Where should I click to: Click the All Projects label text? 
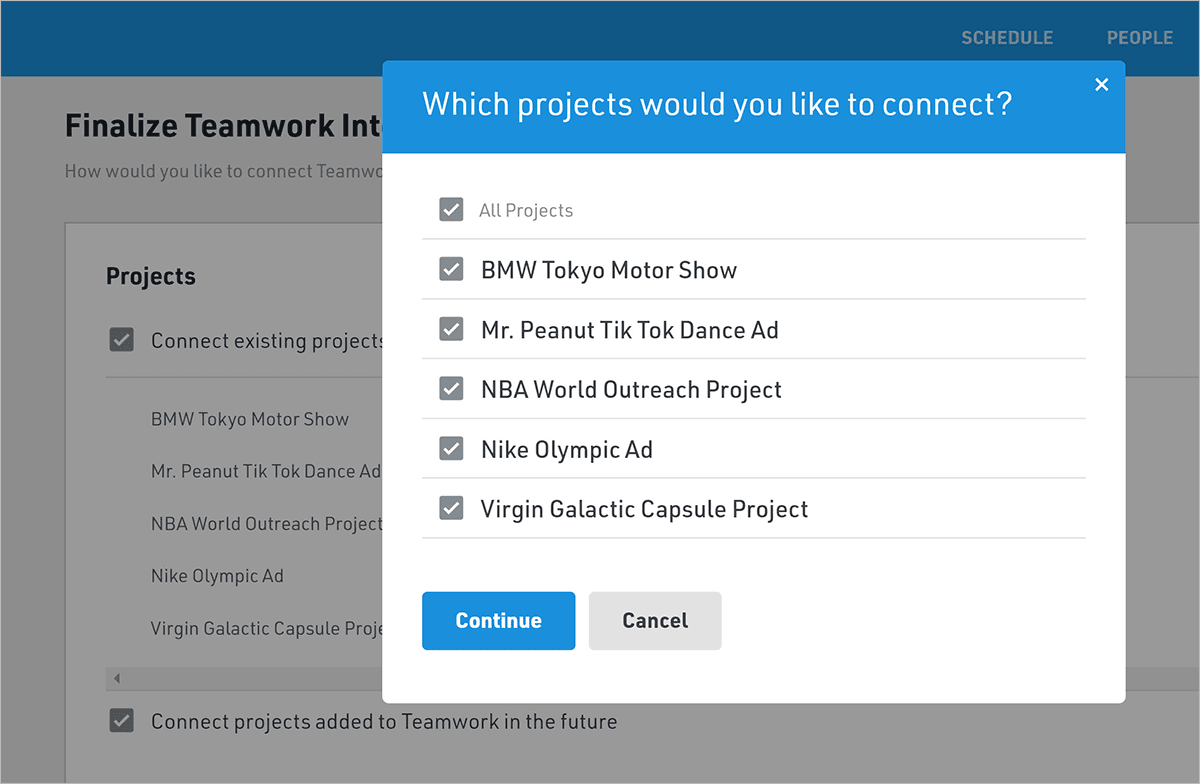coord(525,211)
